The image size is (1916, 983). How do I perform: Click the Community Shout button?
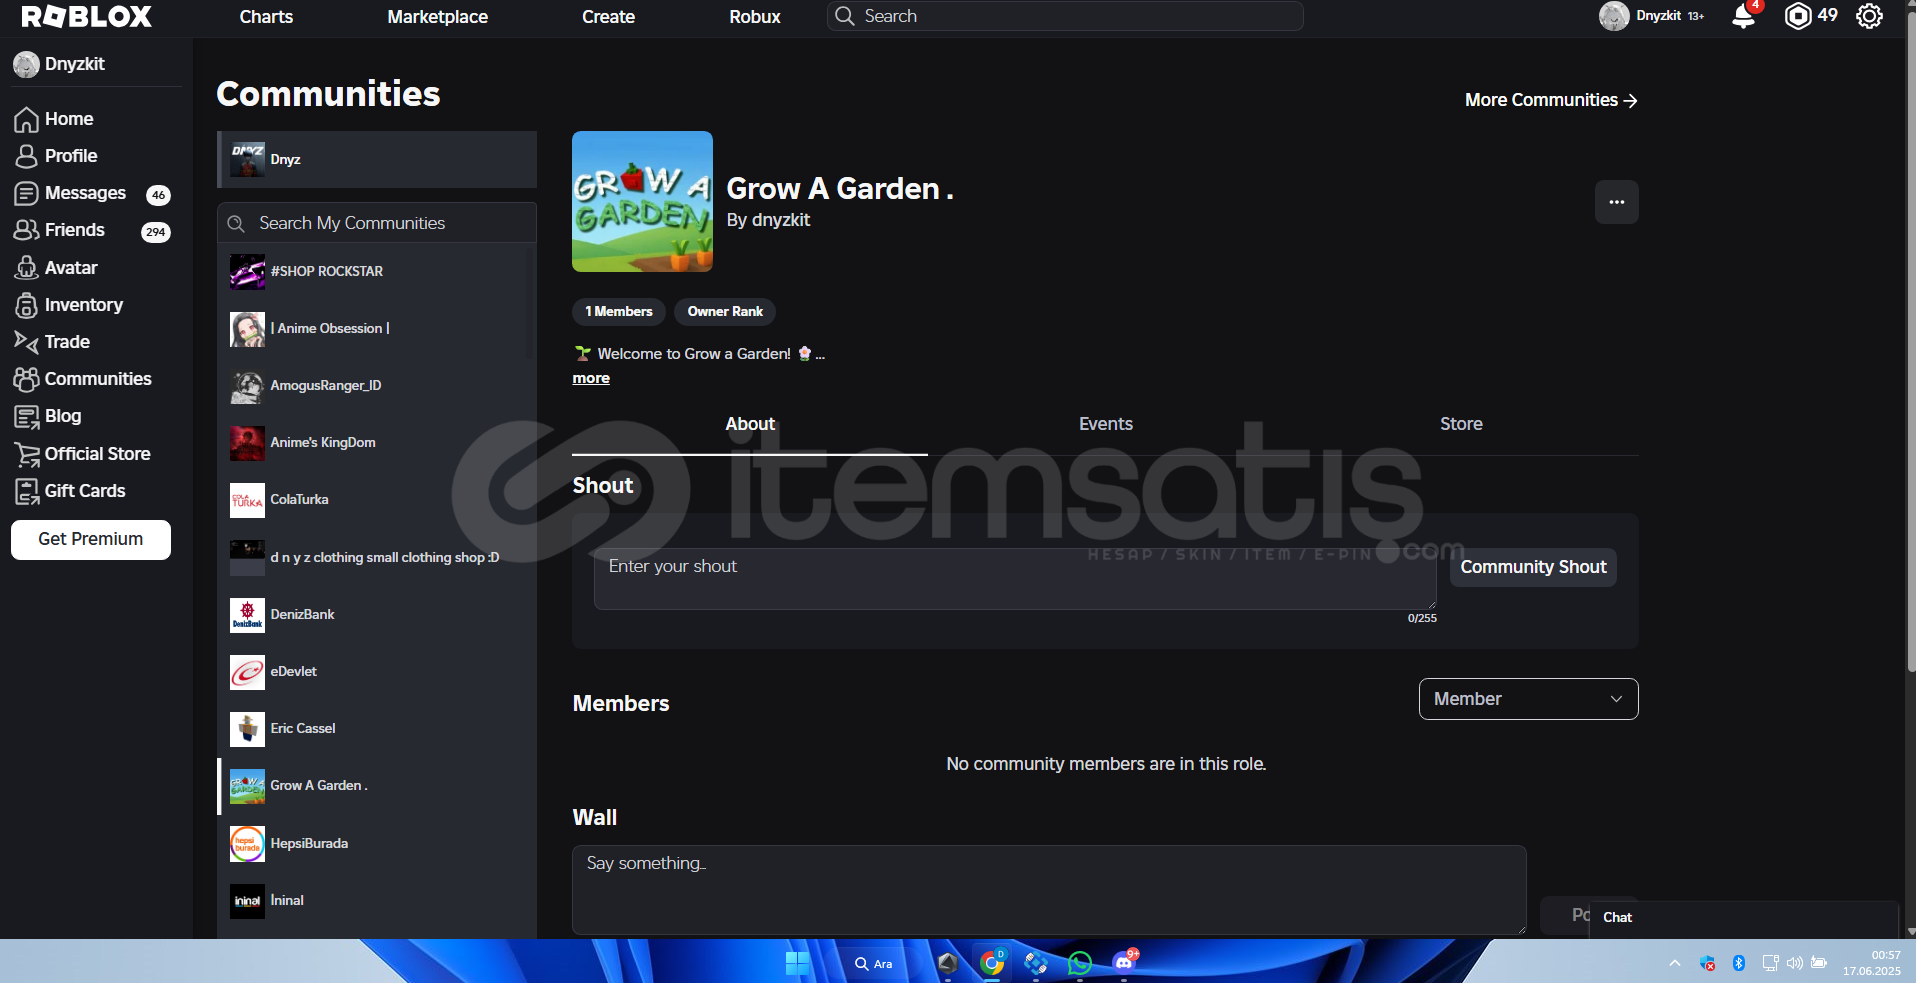click(x=1533, y=567)
